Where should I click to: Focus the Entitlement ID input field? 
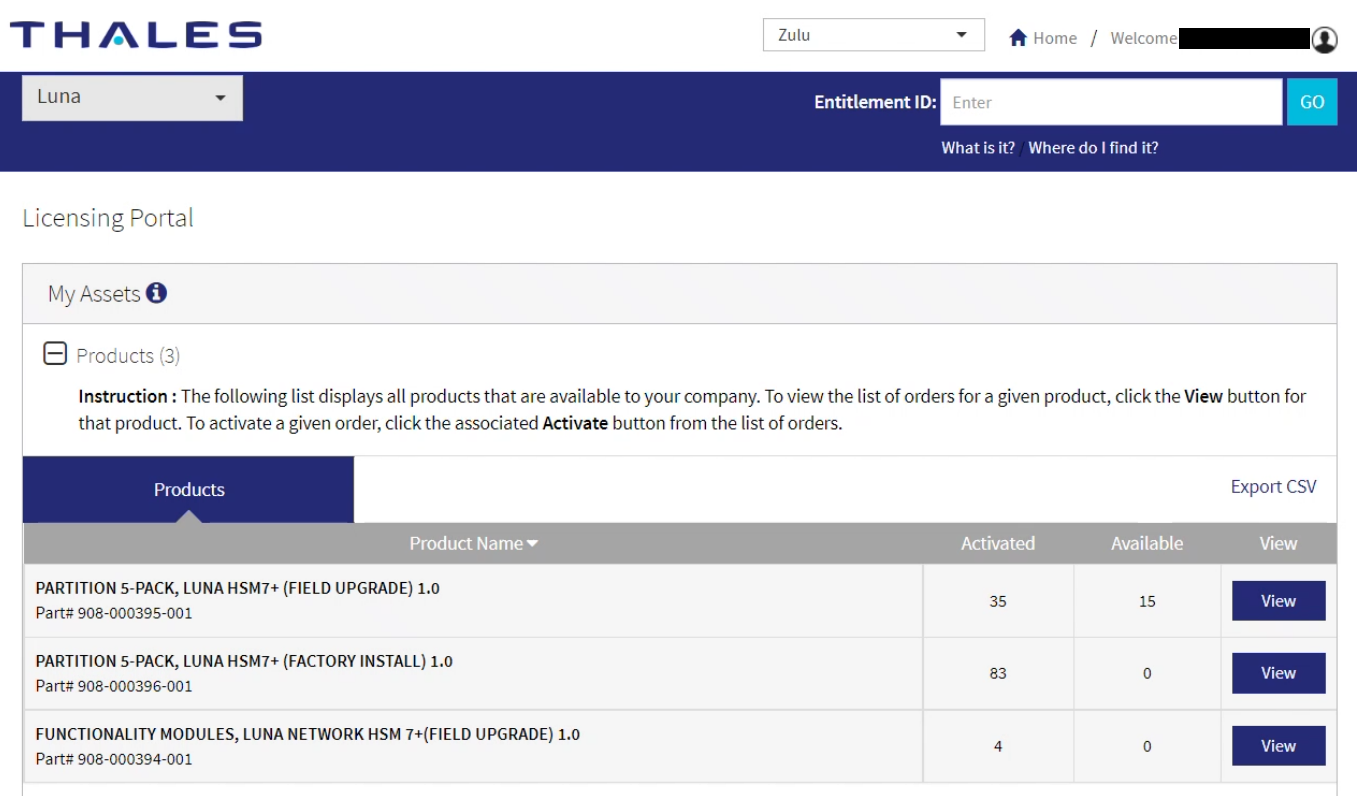[1111, 102]
